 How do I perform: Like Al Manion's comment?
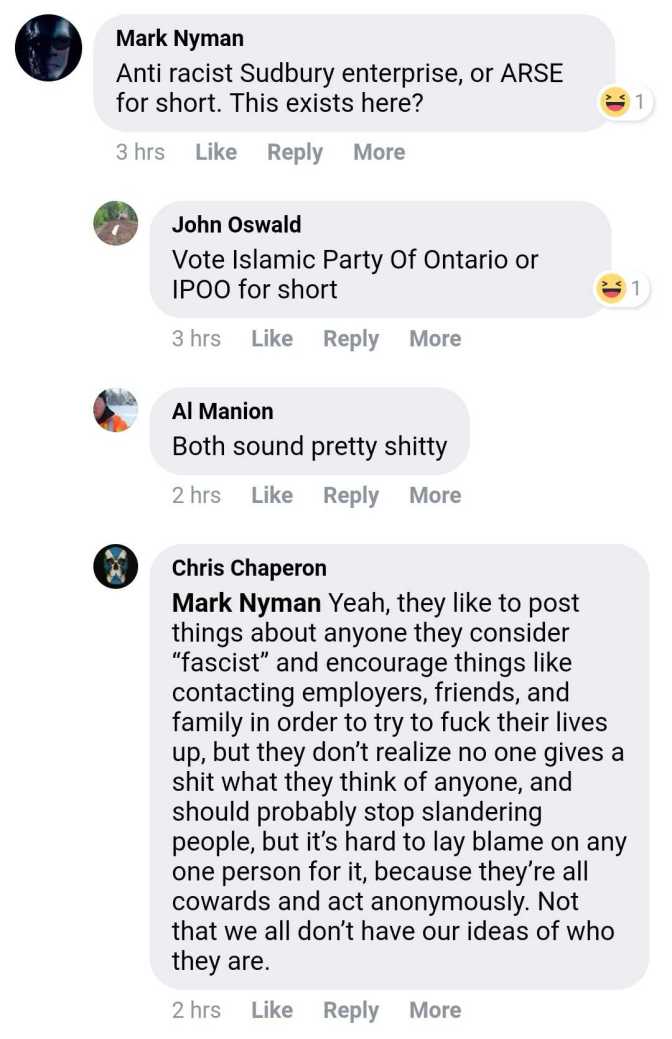[272, 495]
